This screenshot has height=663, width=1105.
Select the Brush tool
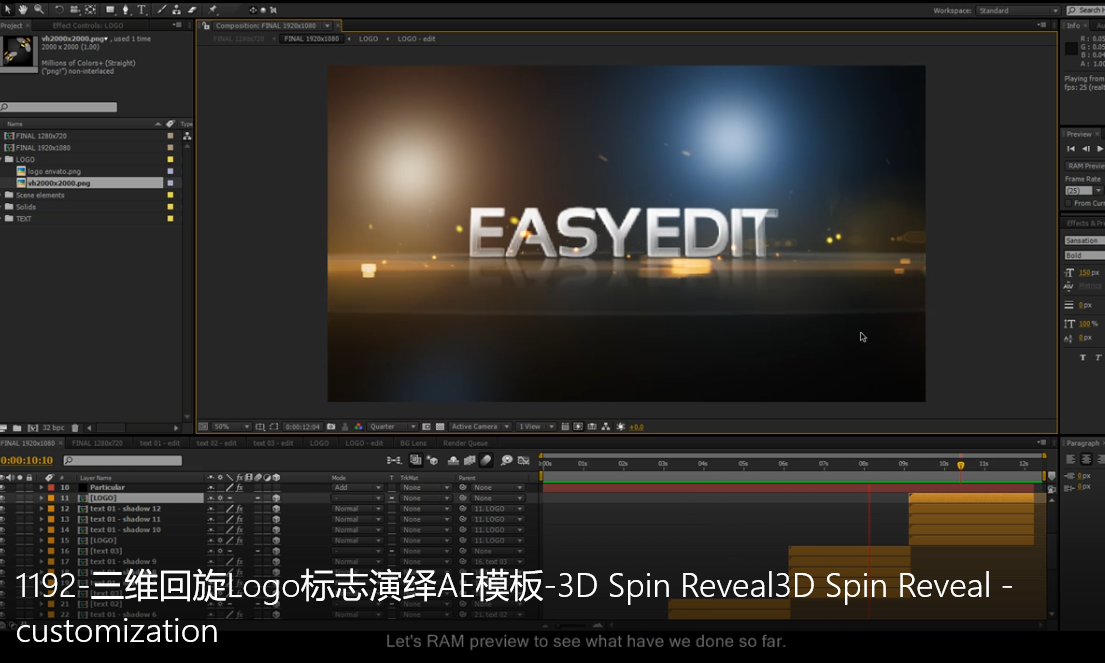[161, 10]
